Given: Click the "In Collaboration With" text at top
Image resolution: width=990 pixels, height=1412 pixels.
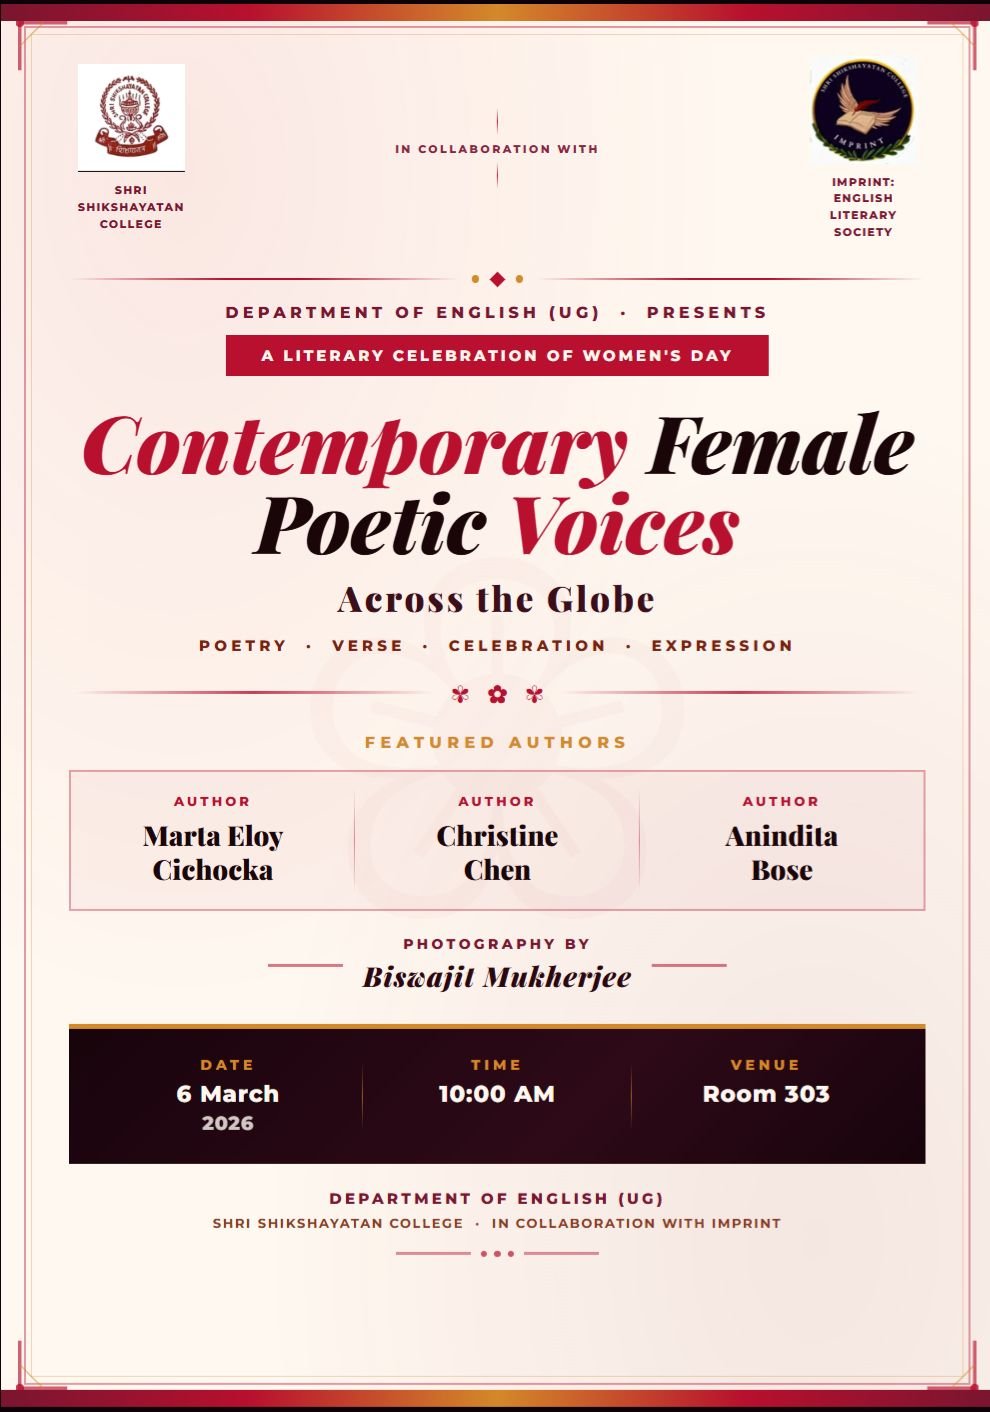Looking at the screenshot, I should click(497, 149).
